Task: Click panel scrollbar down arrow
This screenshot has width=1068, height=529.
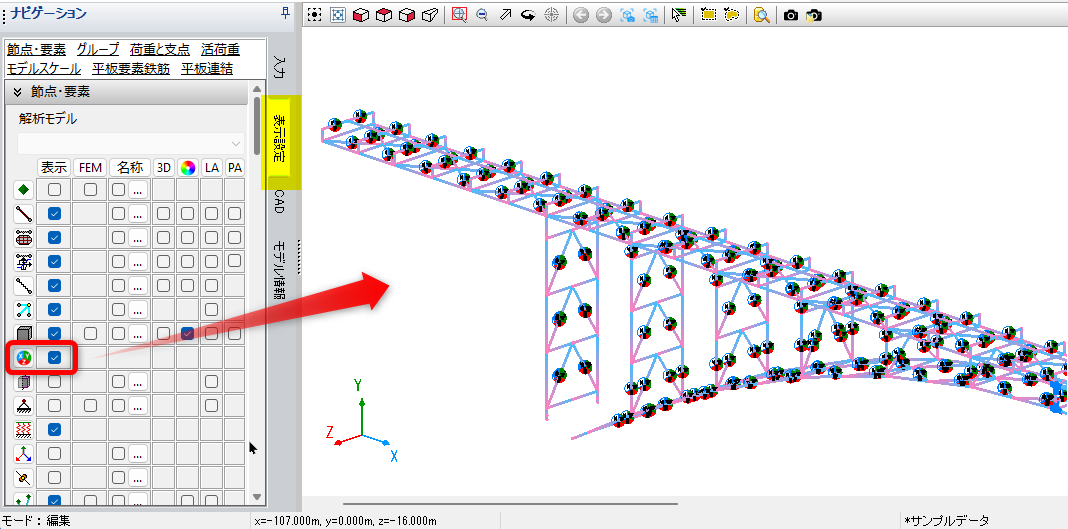Action: [x=257, y=498]
